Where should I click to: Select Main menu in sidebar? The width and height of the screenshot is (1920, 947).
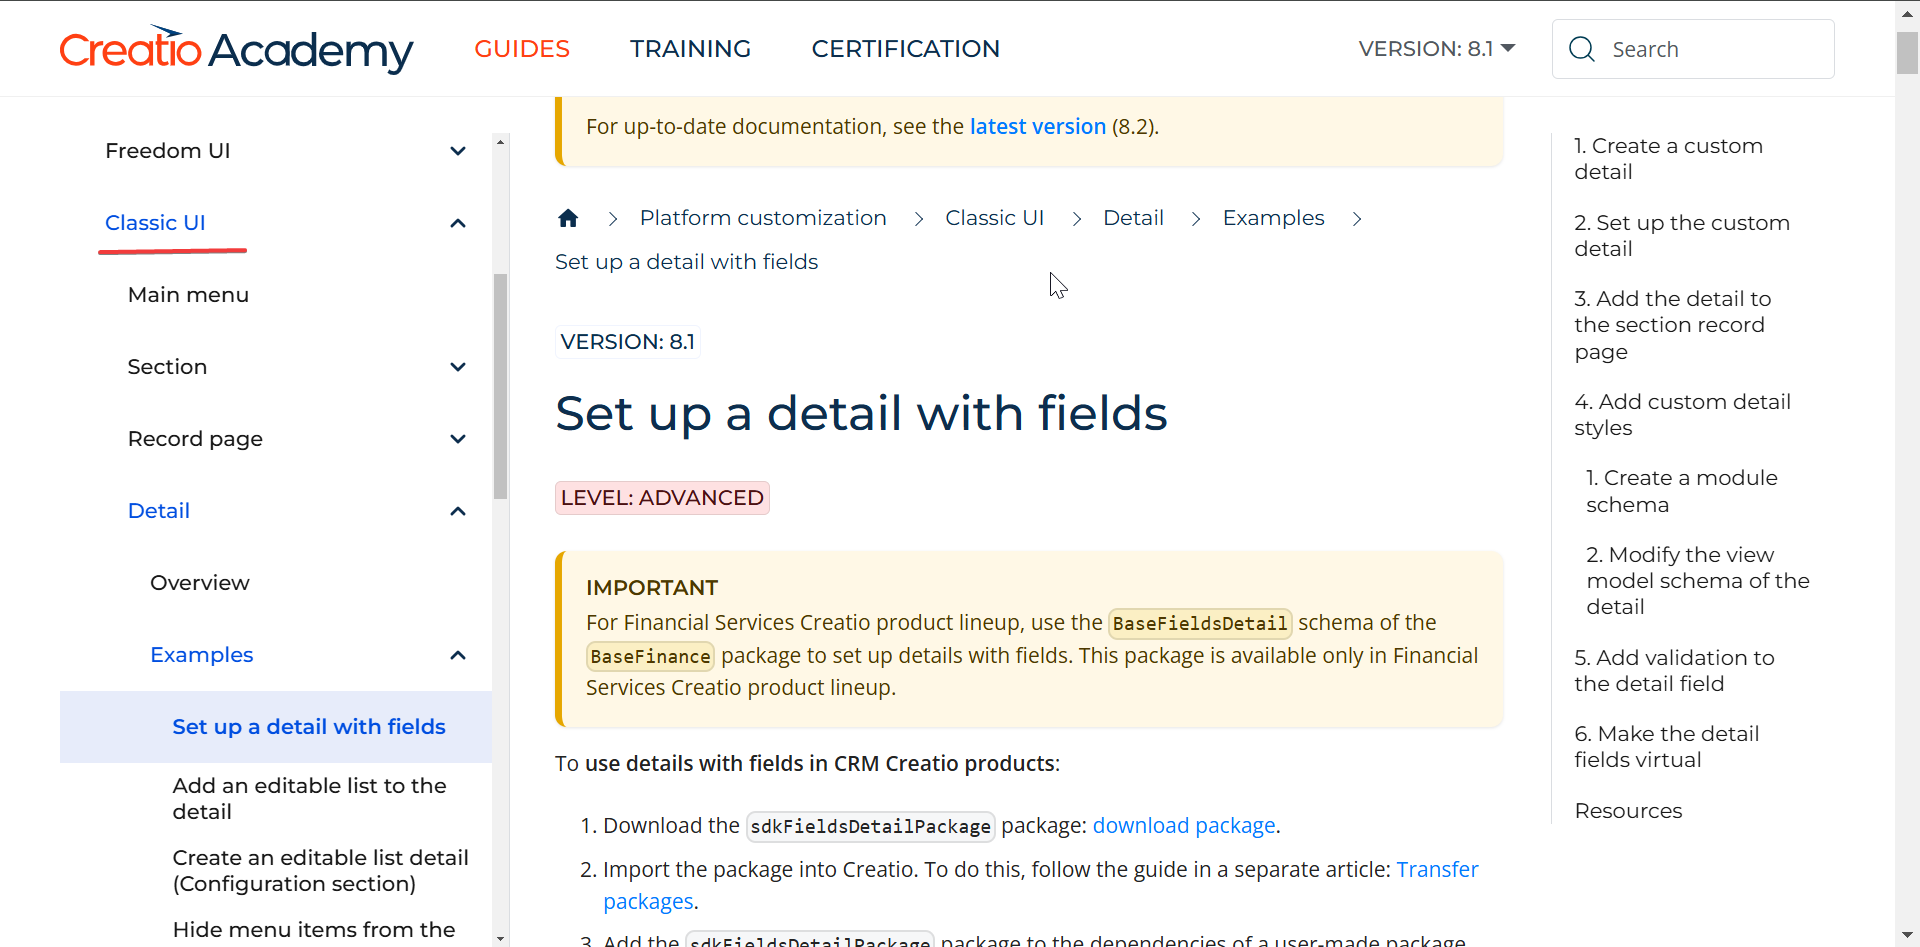click(188, 295)
